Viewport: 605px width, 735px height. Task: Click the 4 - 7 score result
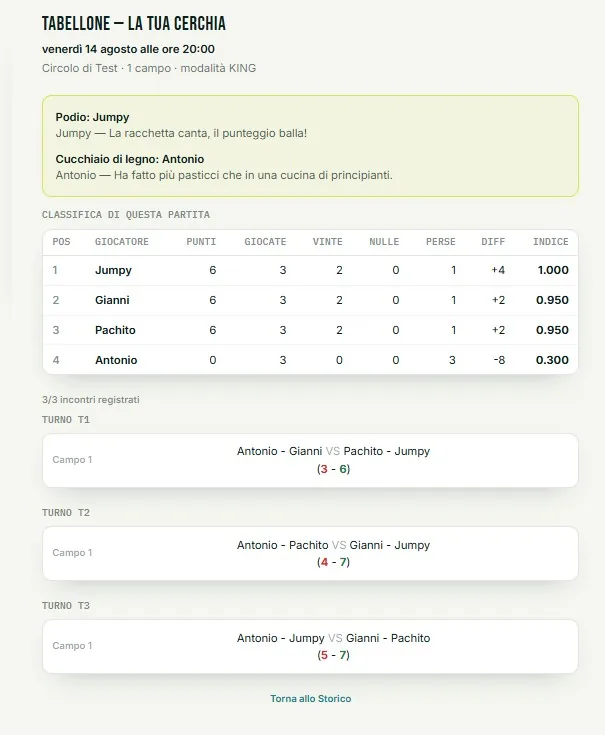tap(333, 562)
